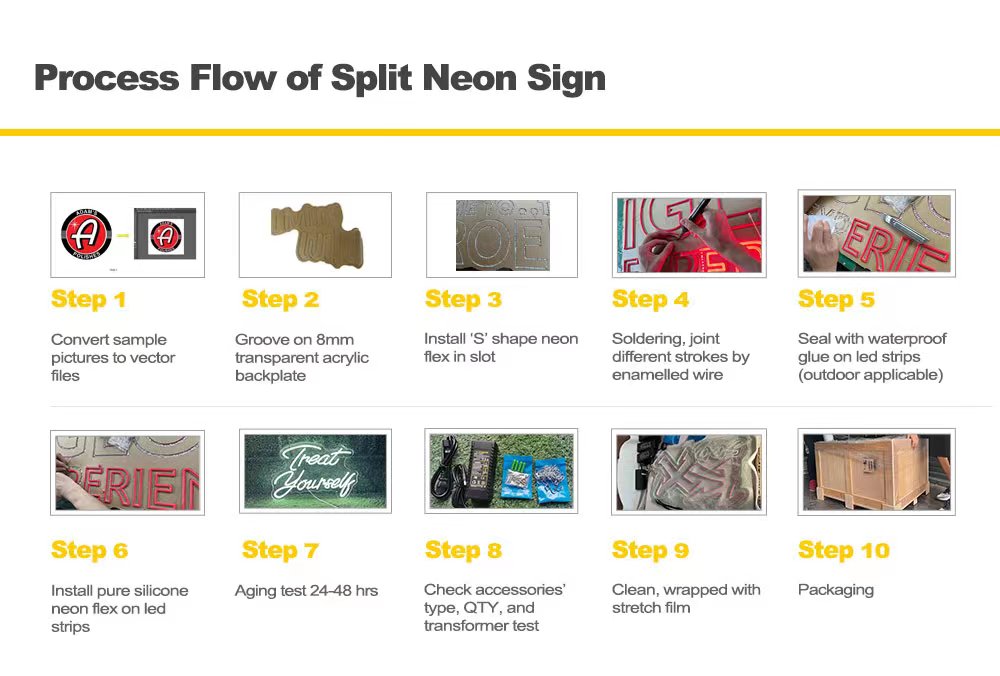Open the waterproof glue sealing photo
Screen dimensions: 1000x676
876,233
